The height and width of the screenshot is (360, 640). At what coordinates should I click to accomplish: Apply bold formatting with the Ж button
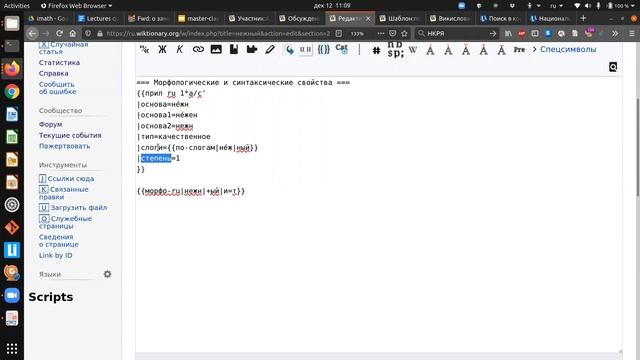[x=162, y=49]
